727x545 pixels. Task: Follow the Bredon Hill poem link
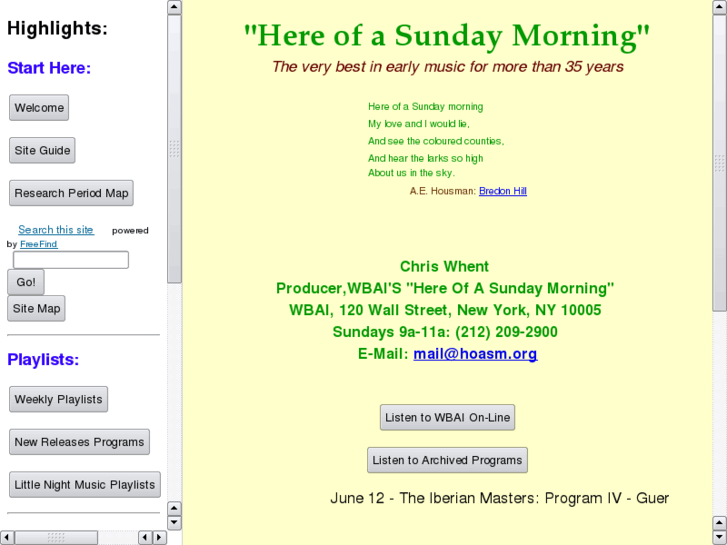click(503, 191)
